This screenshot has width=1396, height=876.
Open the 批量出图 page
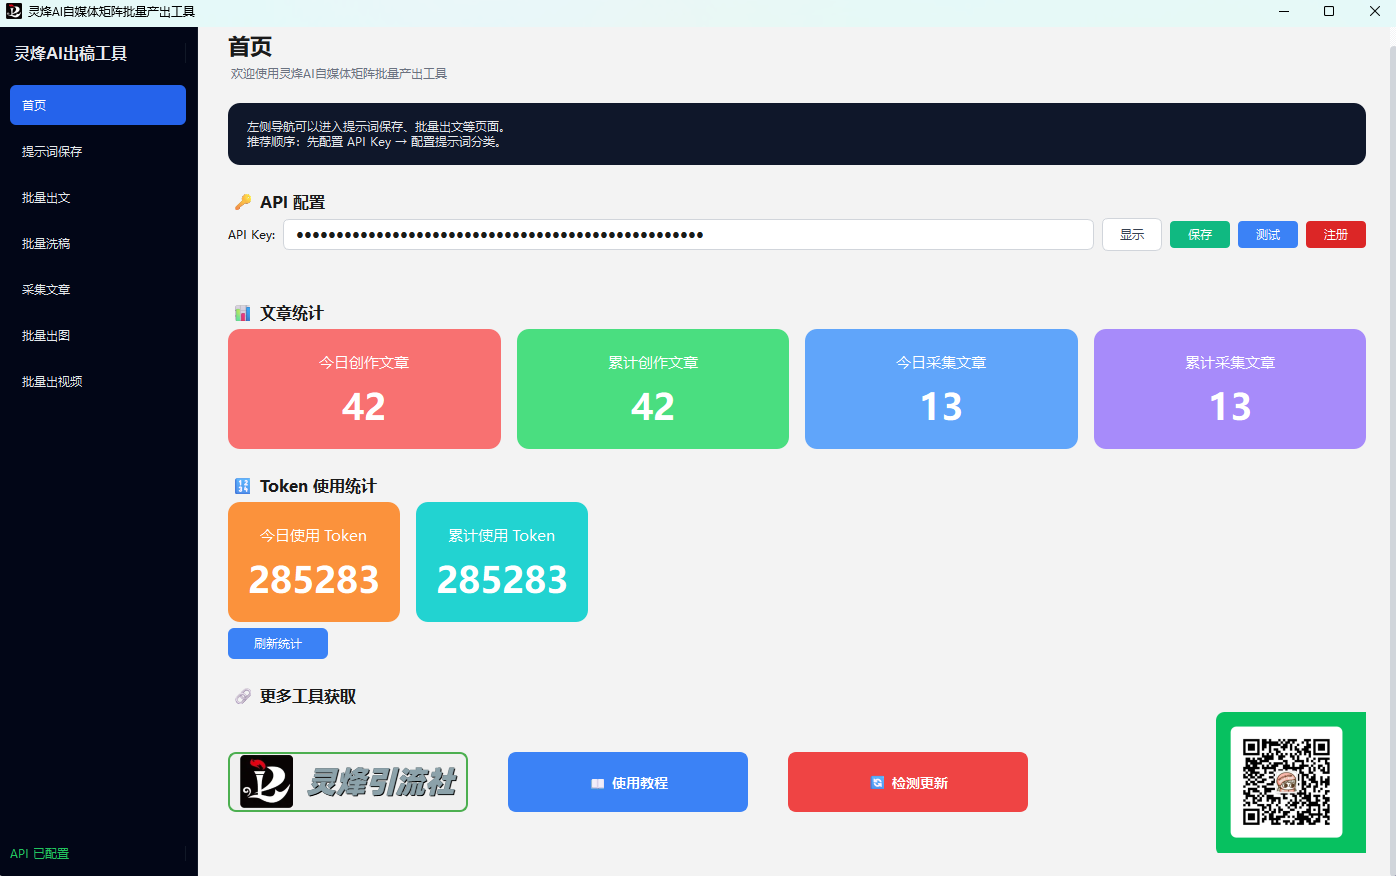point(97,335)
